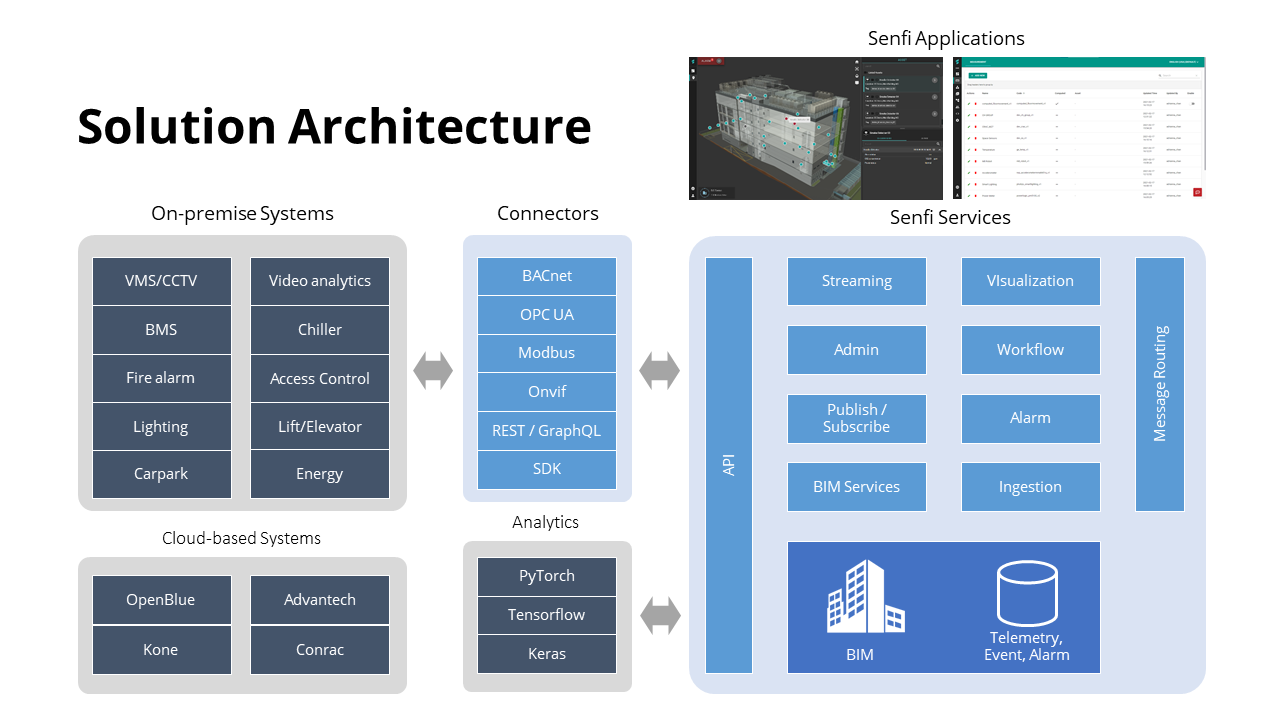Enable the Alarm service block
Viewport: 1280px width, 720px height.
[x=1030, y=418]
